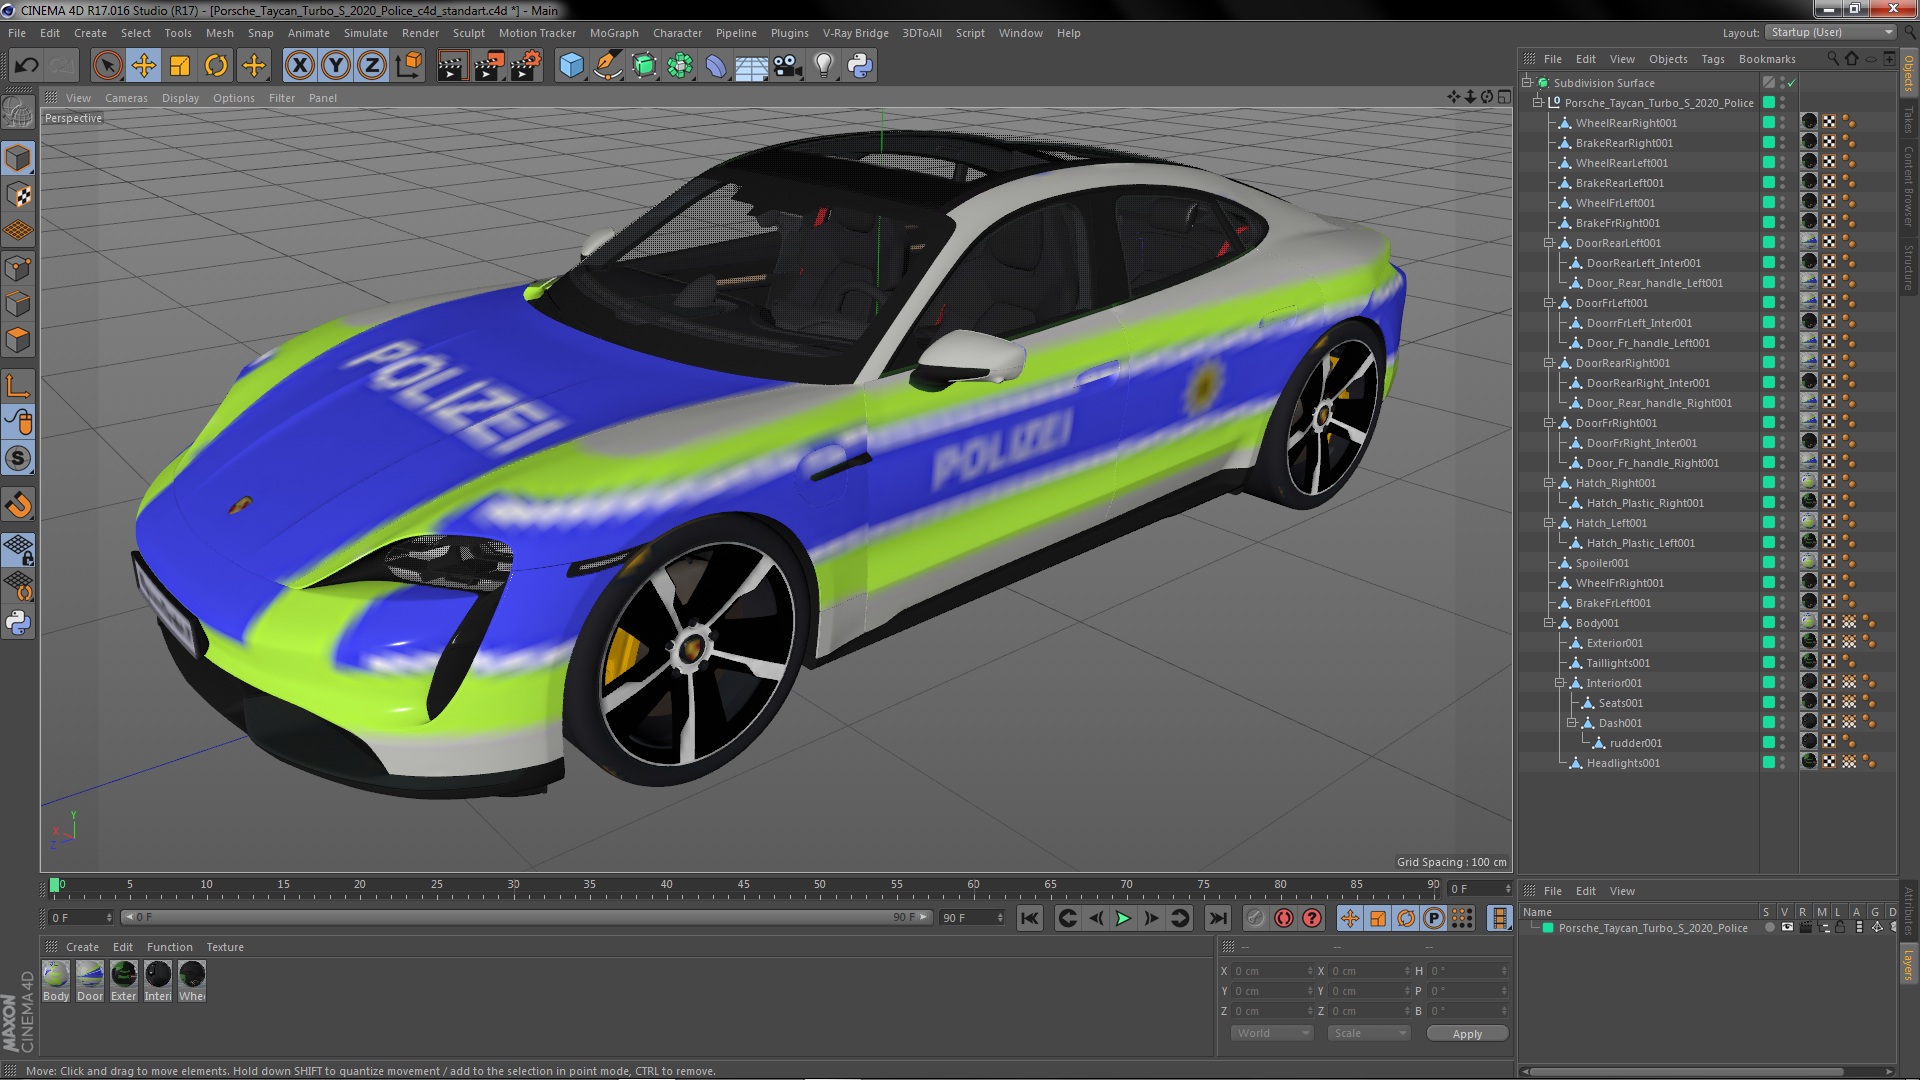Toggle Spoiler001 visibility dots
This screenshot has height=1080, width=1920.
tap(1782, 563)
